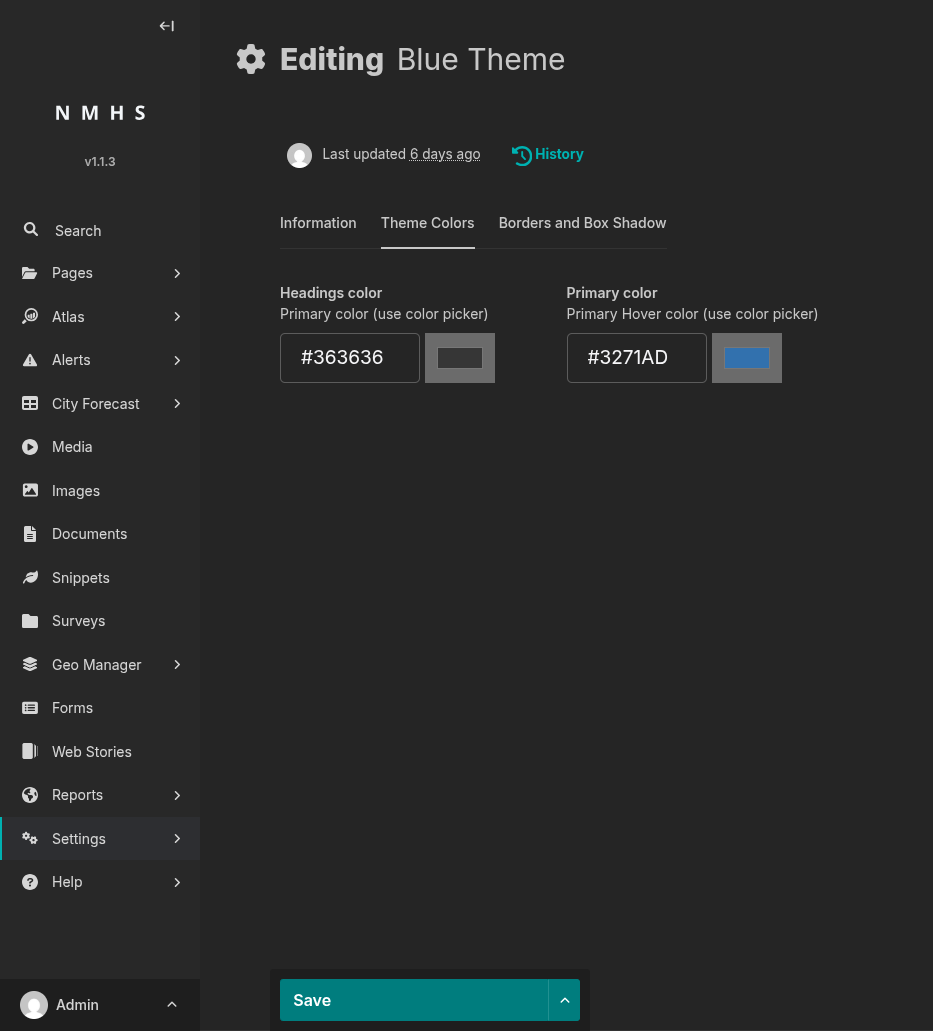Expand the Atlas submenu chevron
This screenshot has width=933, height=1031.
177,316
